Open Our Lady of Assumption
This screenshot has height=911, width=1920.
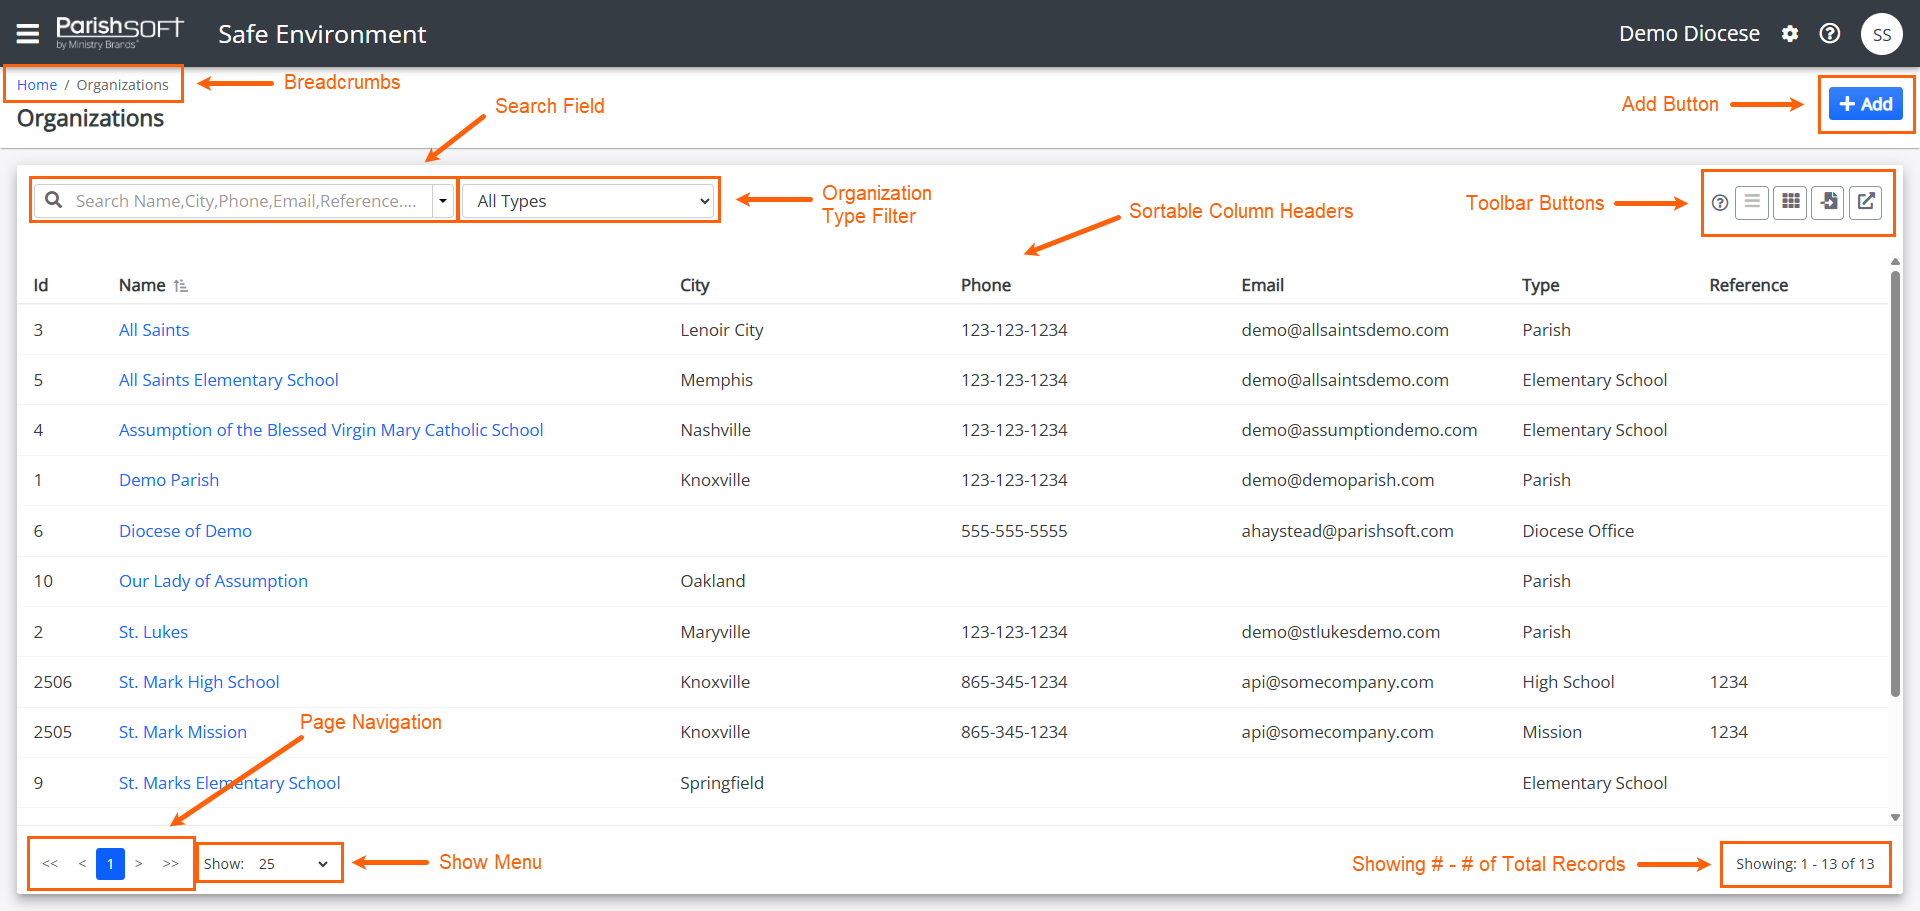[213, 581]
